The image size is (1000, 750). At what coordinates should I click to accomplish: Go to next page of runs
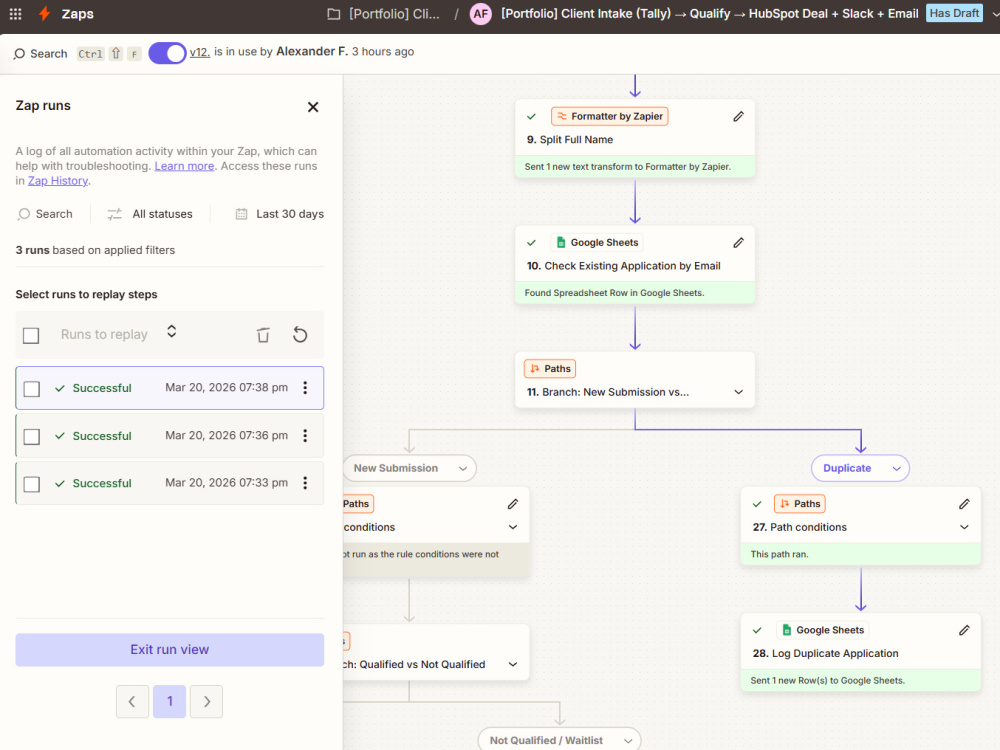pyautogui.click(x=207, y=702)
